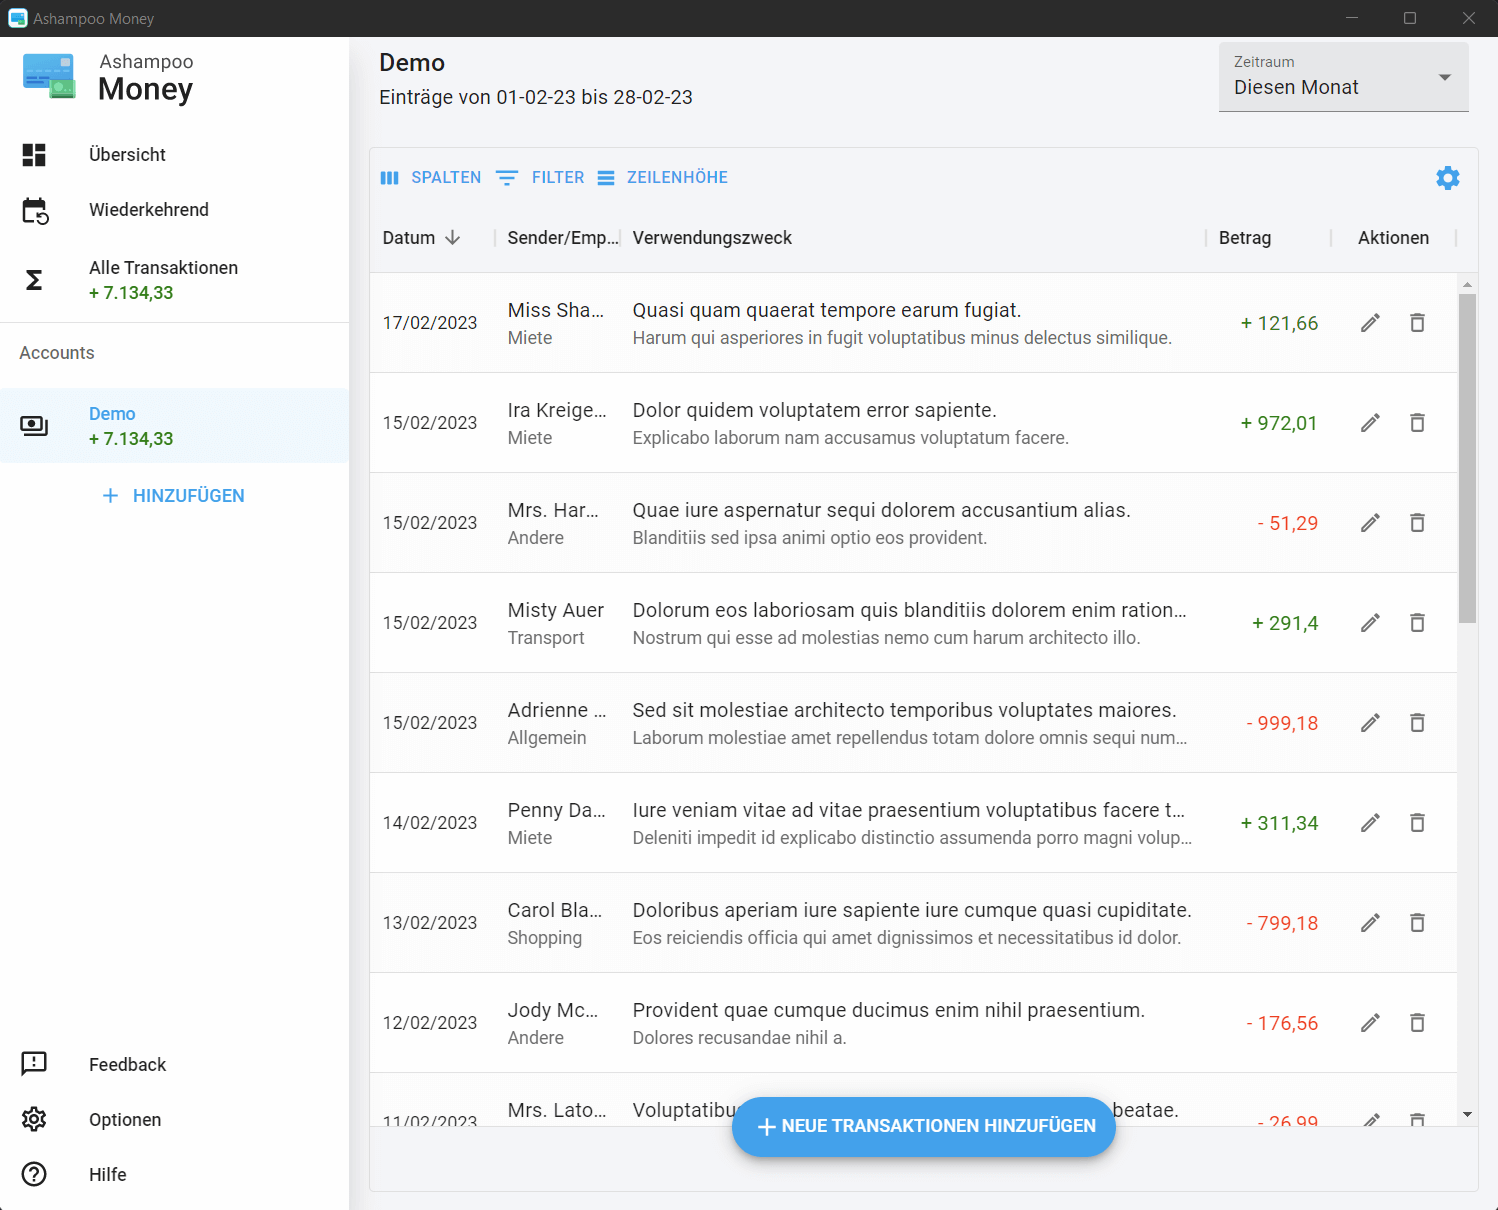Open the Zeitraum dropdown showing Diesen Monat
The width and height of the screenshot is (1498, 1210).
pos(1343,77)
